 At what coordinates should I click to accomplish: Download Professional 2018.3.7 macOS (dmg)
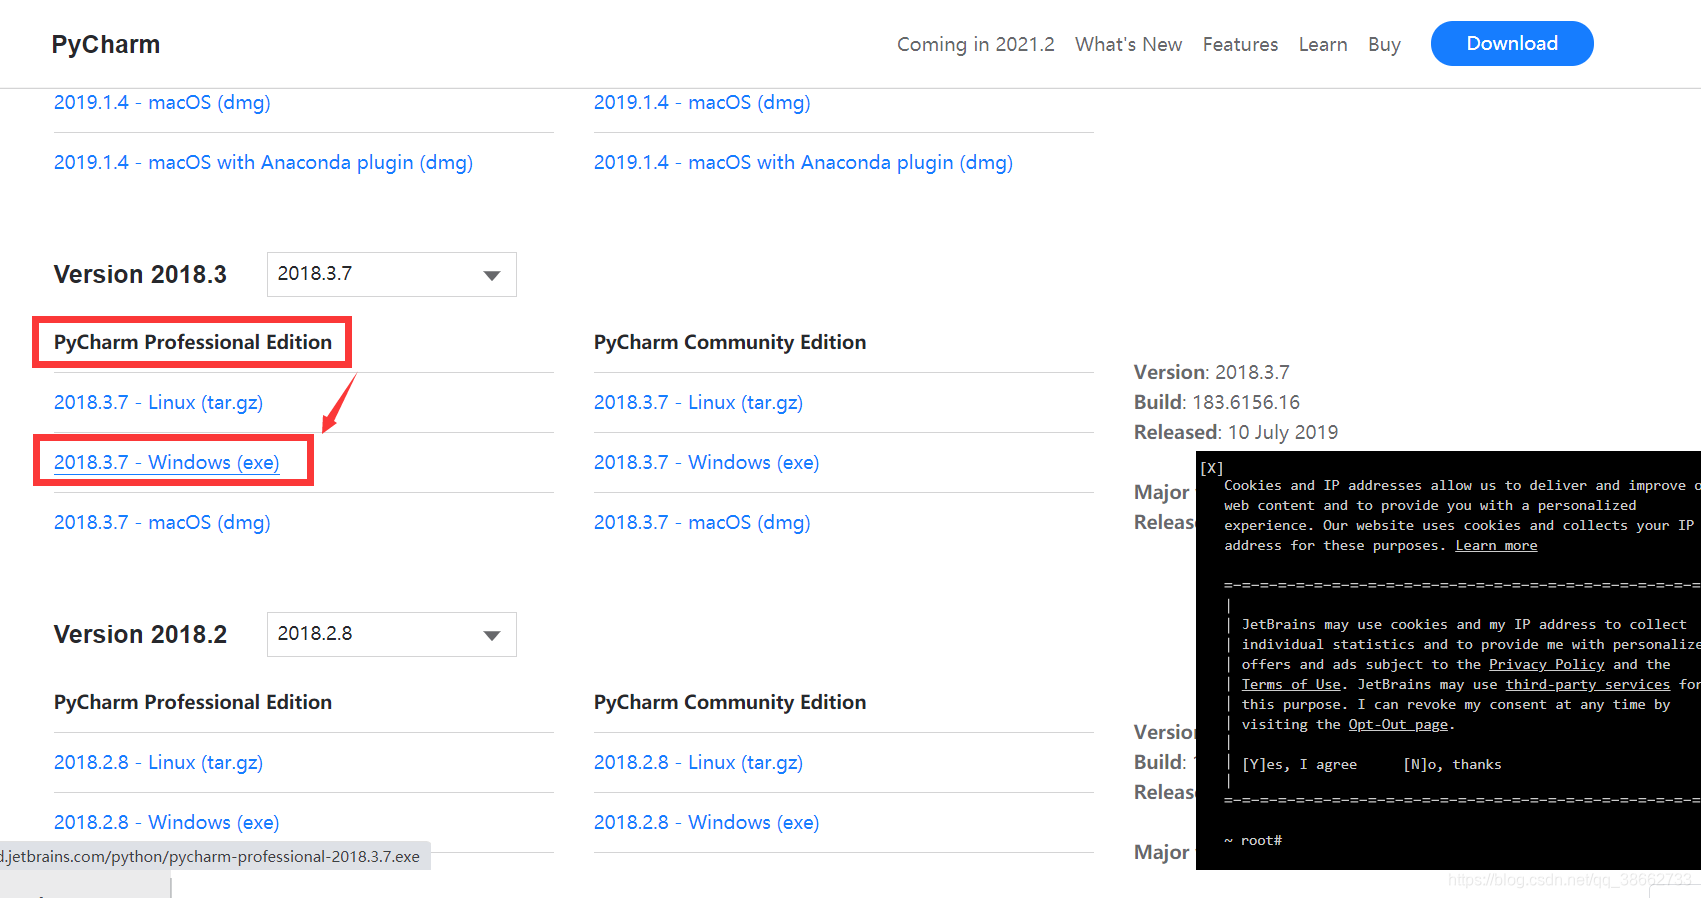pyautogui.click(x=162, y=522)
